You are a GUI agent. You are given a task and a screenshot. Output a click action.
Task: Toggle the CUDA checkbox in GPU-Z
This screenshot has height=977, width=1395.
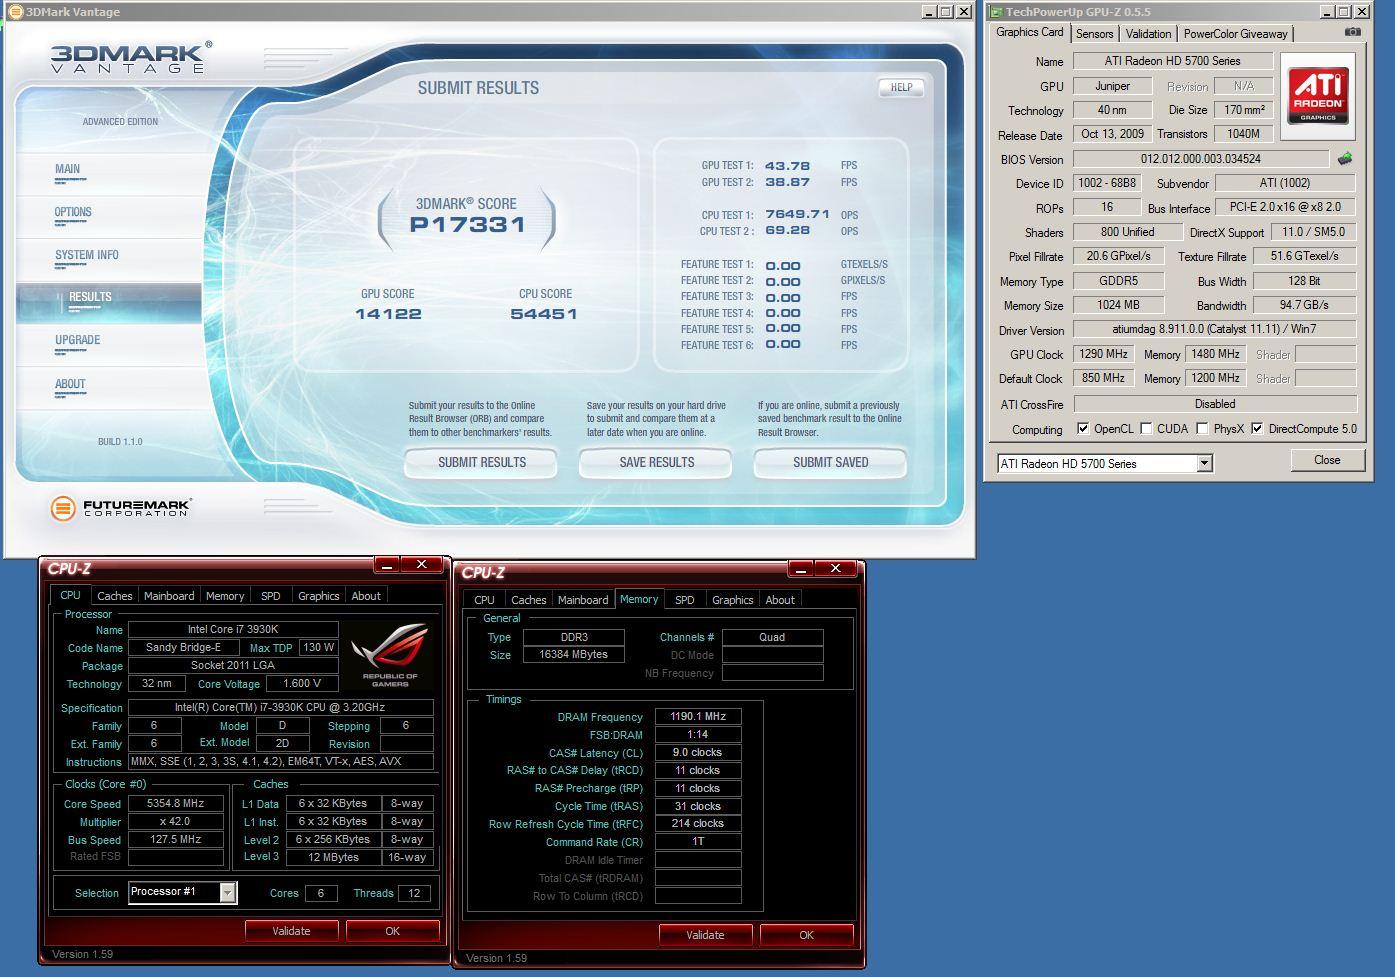[1146, 429]
